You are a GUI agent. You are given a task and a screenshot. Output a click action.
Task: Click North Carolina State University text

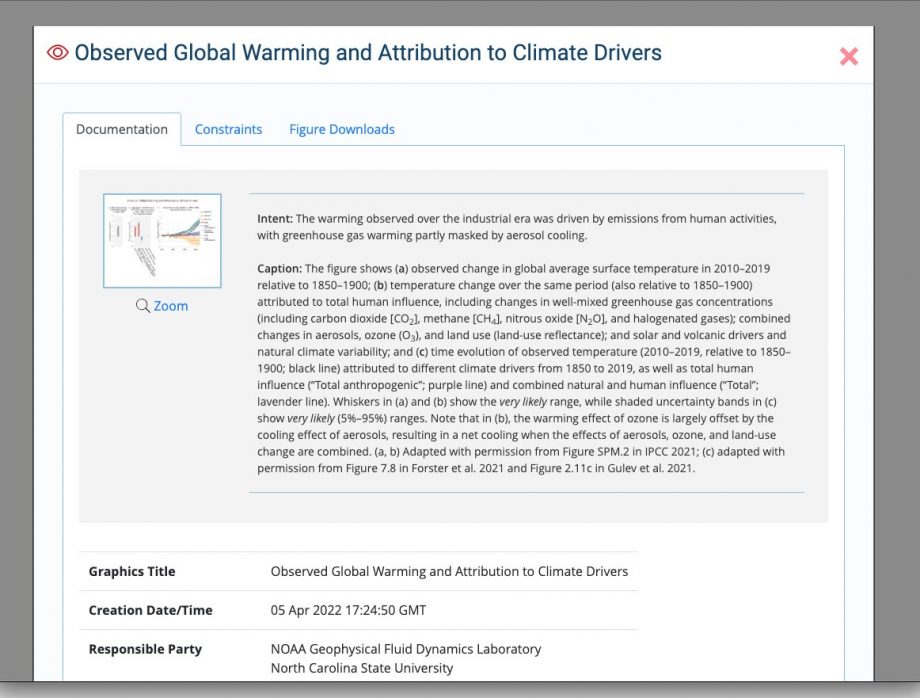coord(361,668)
